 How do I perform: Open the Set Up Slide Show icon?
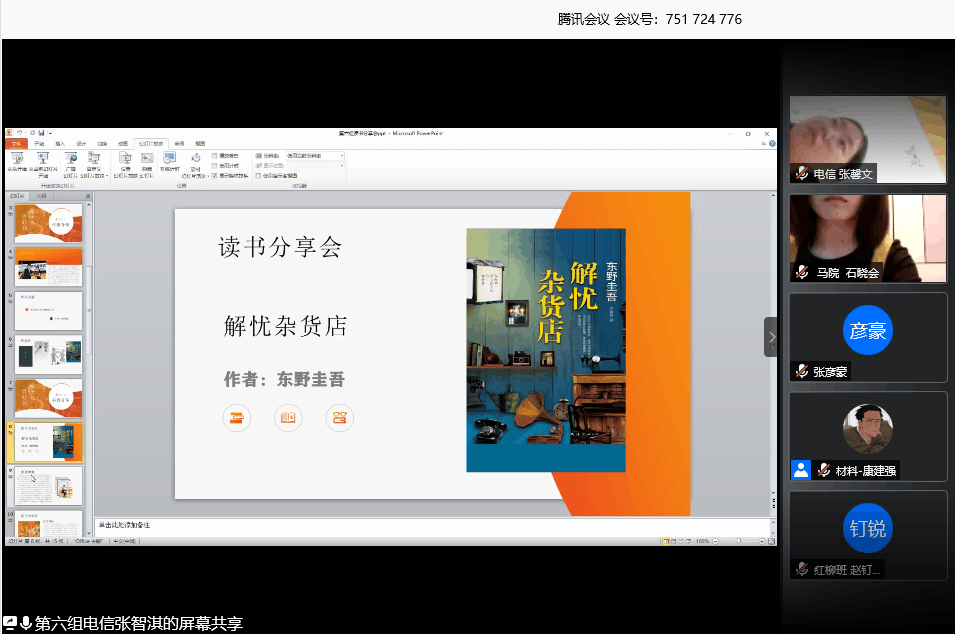[125, 161]
